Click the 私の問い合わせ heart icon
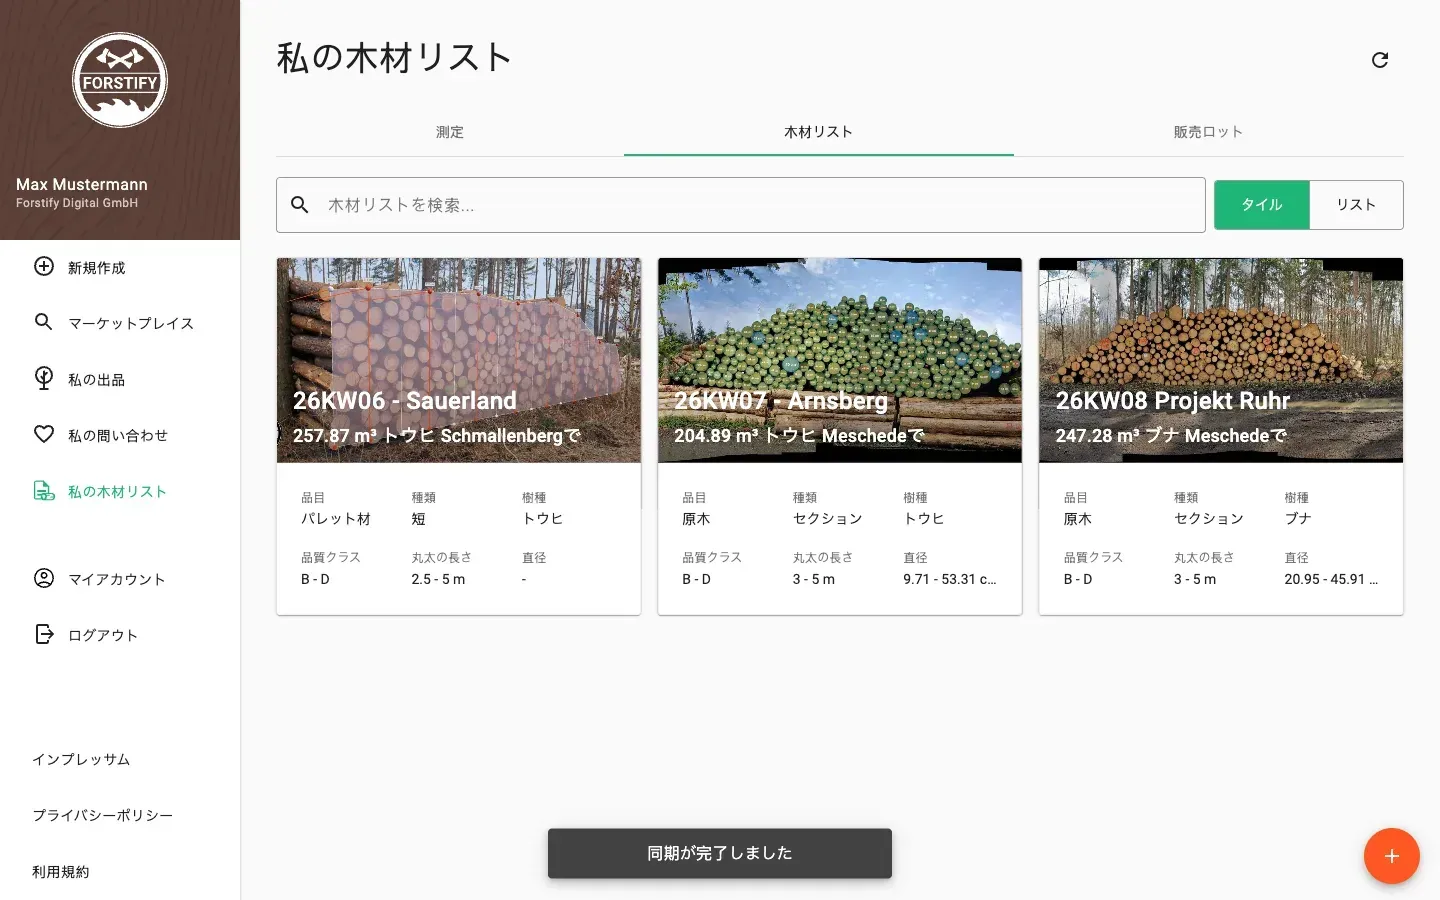 pos(44,434)
